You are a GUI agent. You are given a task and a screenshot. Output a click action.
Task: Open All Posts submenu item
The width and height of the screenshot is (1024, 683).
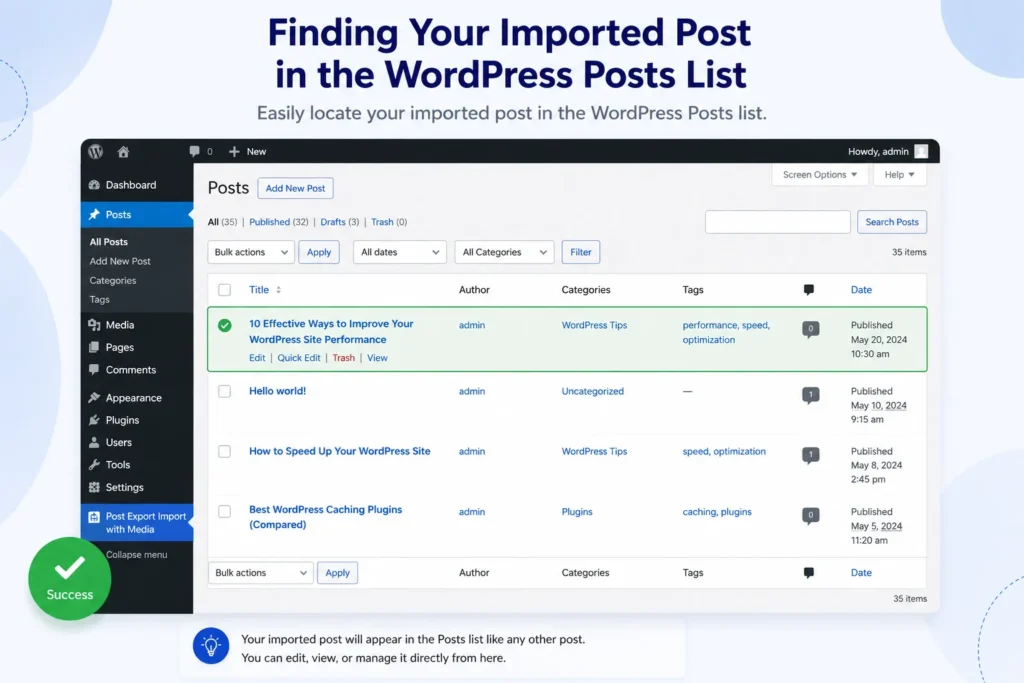(x=108, y=242)
